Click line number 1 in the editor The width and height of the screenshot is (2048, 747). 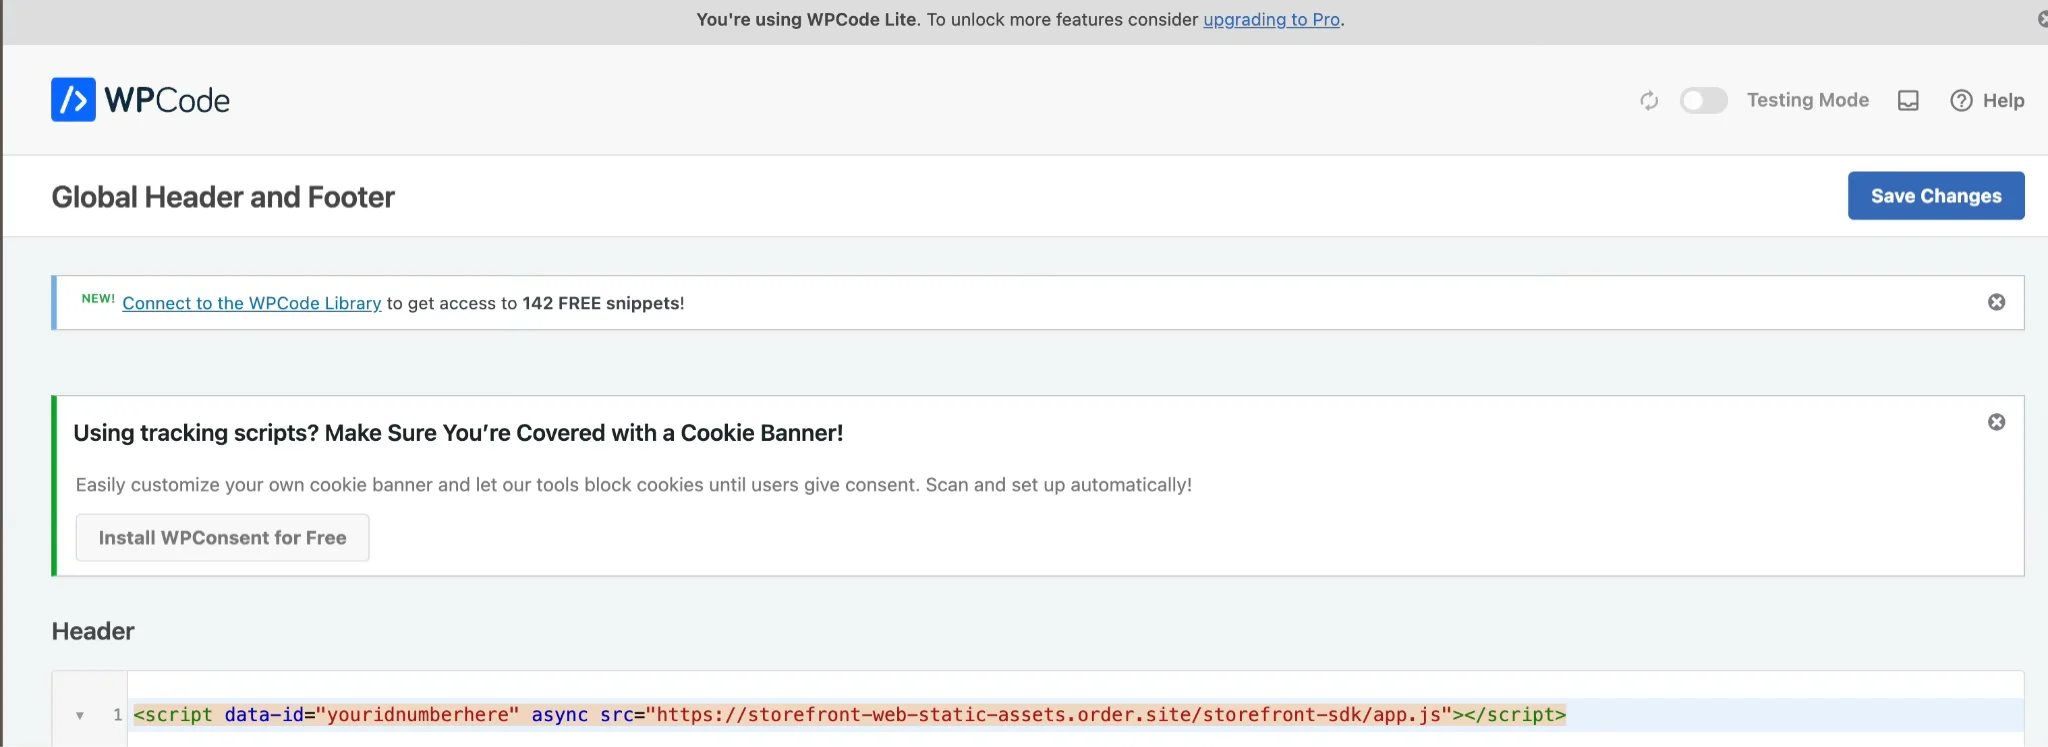click(116, 714)
